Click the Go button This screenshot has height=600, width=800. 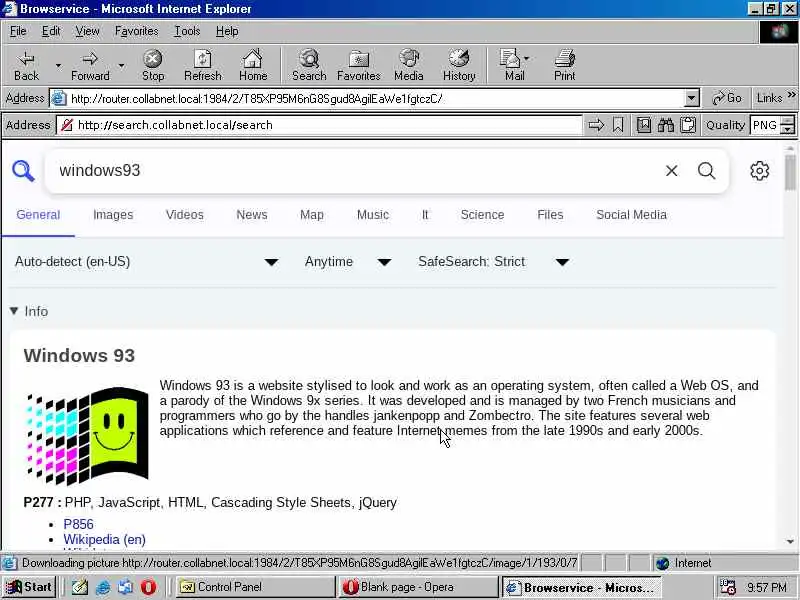(x=726, y=98)
